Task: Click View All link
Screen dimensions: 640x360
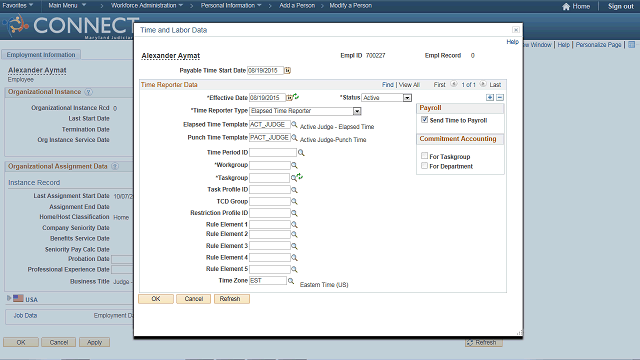Action: pyautogui.click(x=409, y=84)
